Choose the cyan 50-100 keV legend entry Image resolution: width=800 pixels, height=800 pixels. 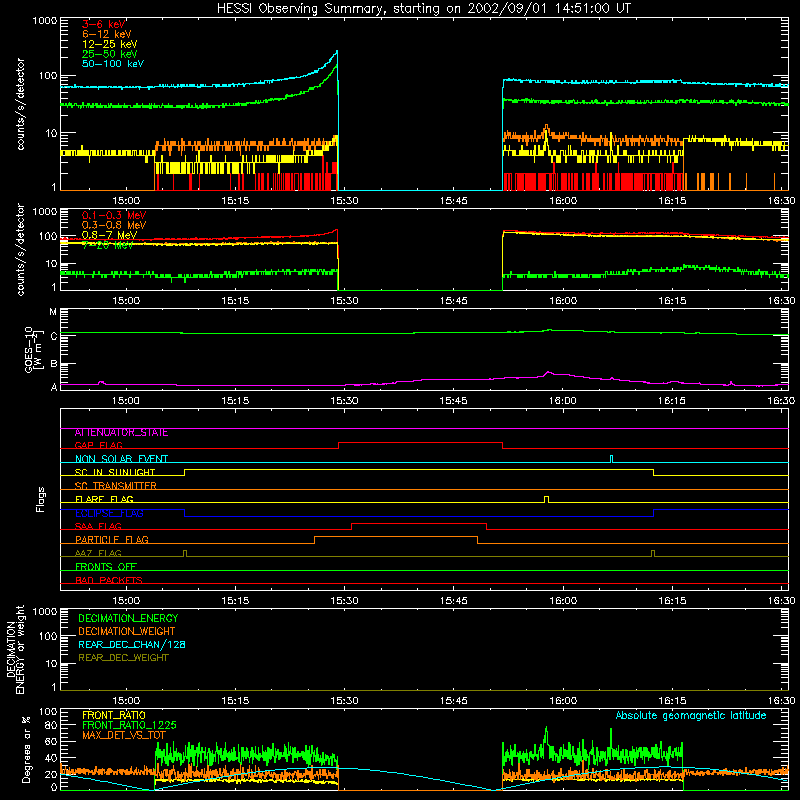pyautogui.click(x=113, y=64)
